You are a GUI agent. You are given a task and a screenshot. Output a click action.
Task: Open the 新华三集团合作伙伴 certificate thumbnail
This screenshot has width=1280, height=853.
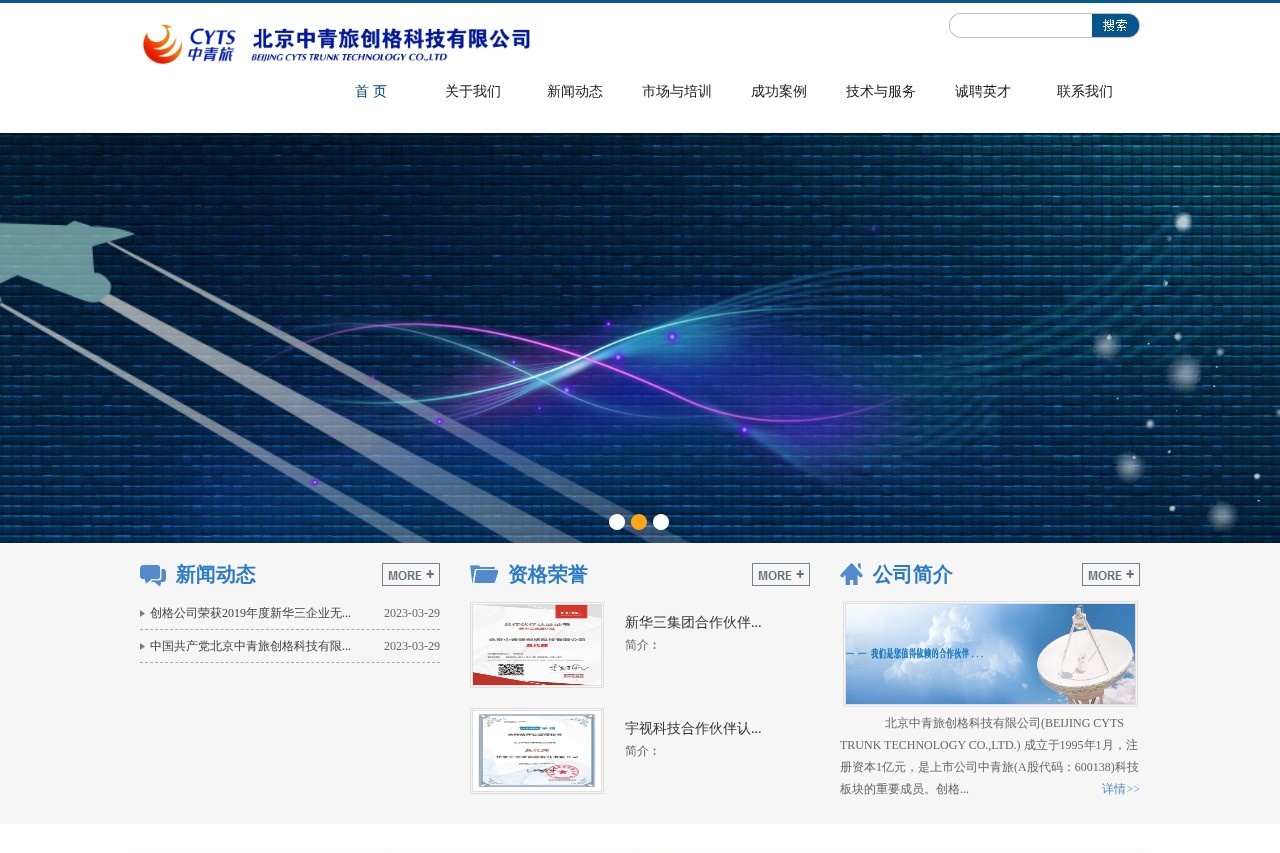click(537, 645)
